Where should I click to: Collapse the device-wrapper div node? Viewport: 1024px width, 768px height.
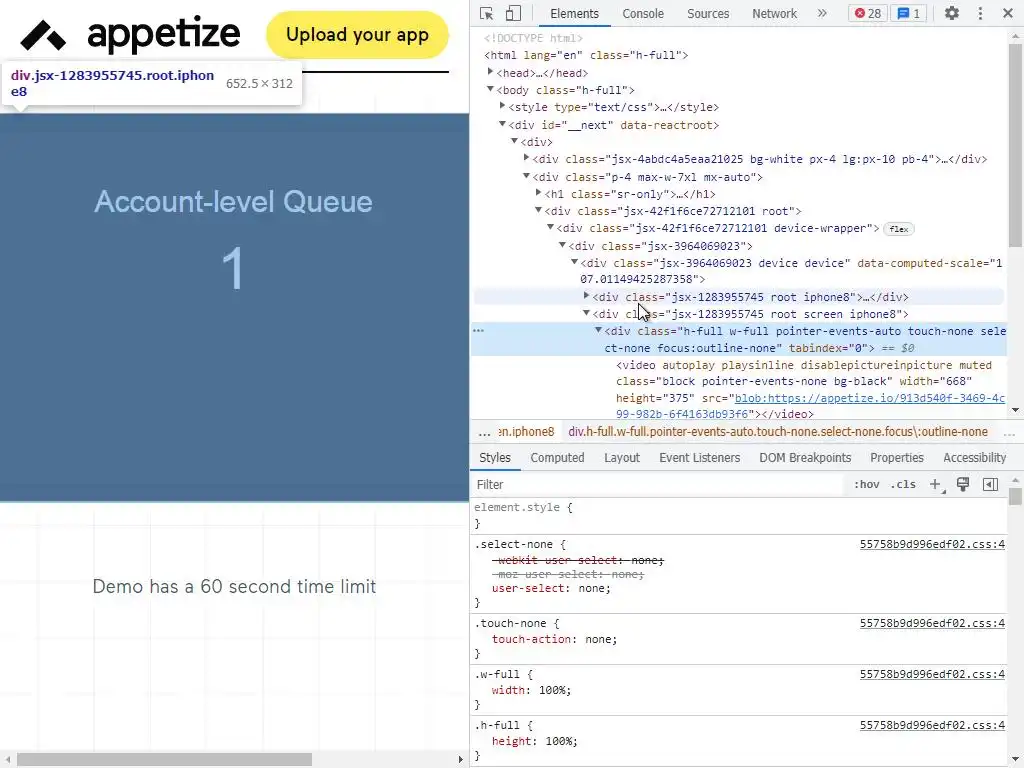(551, 227)
